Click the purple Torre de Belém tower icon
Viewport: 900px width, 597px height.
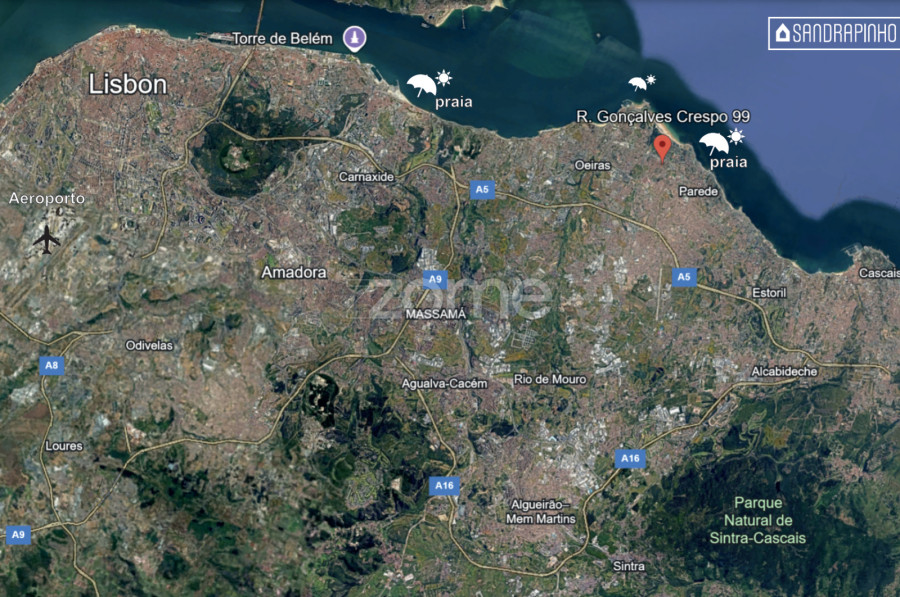(x=353, y=39)
